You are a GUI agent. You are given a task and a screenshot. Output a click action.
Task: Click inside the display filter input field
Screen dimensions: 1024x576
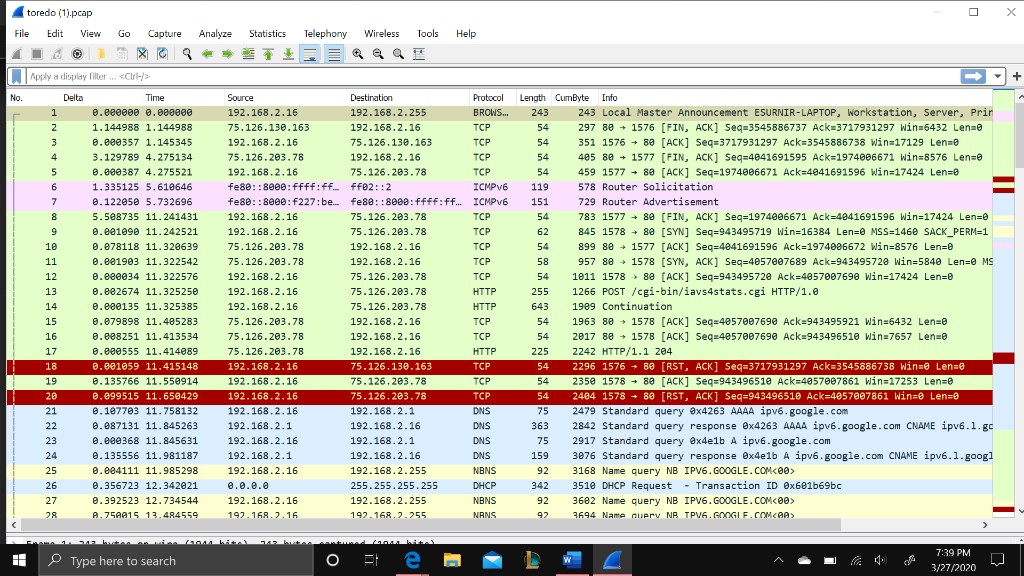point(400,75)
